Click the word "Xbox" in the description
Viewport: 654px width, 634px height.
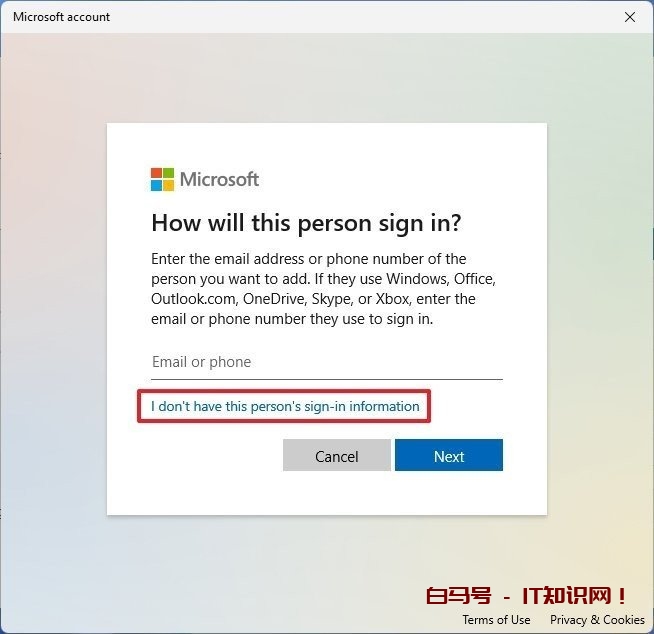click(392, 299)
